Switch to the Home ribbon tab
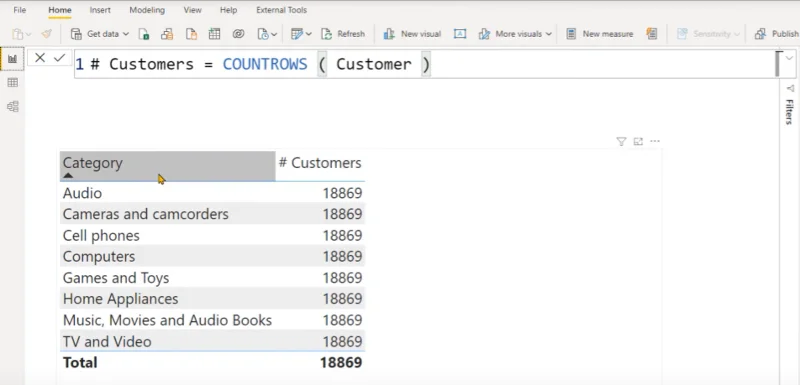The height and width of the screenshot is (385, 800). click(60, 10)
